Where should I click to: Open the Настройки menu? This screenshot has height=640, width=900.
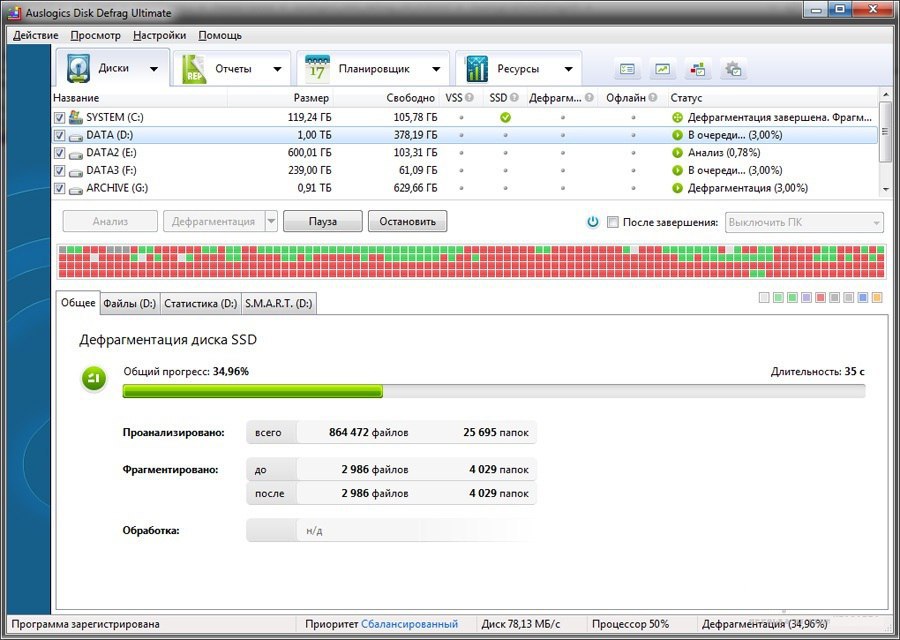[160, 36]
